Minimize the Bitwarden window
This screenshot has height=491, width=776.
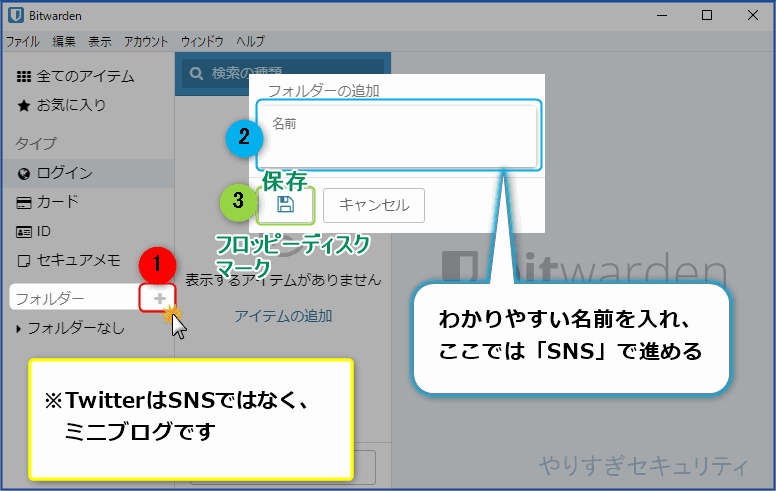coord(662,15)
